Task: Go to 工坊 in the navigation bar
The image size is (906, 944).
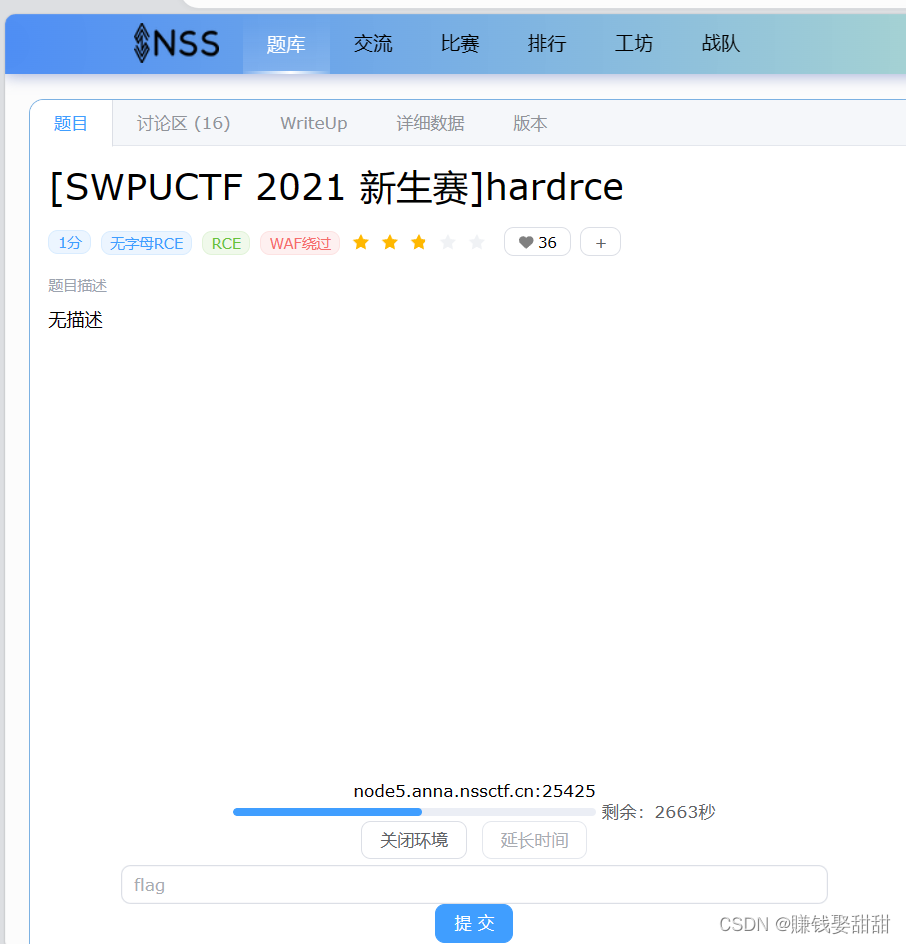Action: (633, 43)
